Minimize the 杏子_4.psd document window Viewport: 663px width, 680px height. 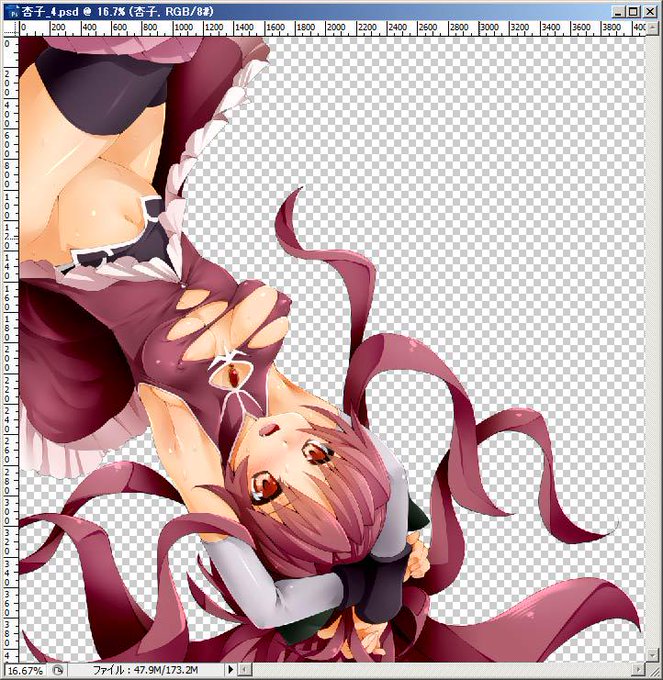click(x=618, y=12)
